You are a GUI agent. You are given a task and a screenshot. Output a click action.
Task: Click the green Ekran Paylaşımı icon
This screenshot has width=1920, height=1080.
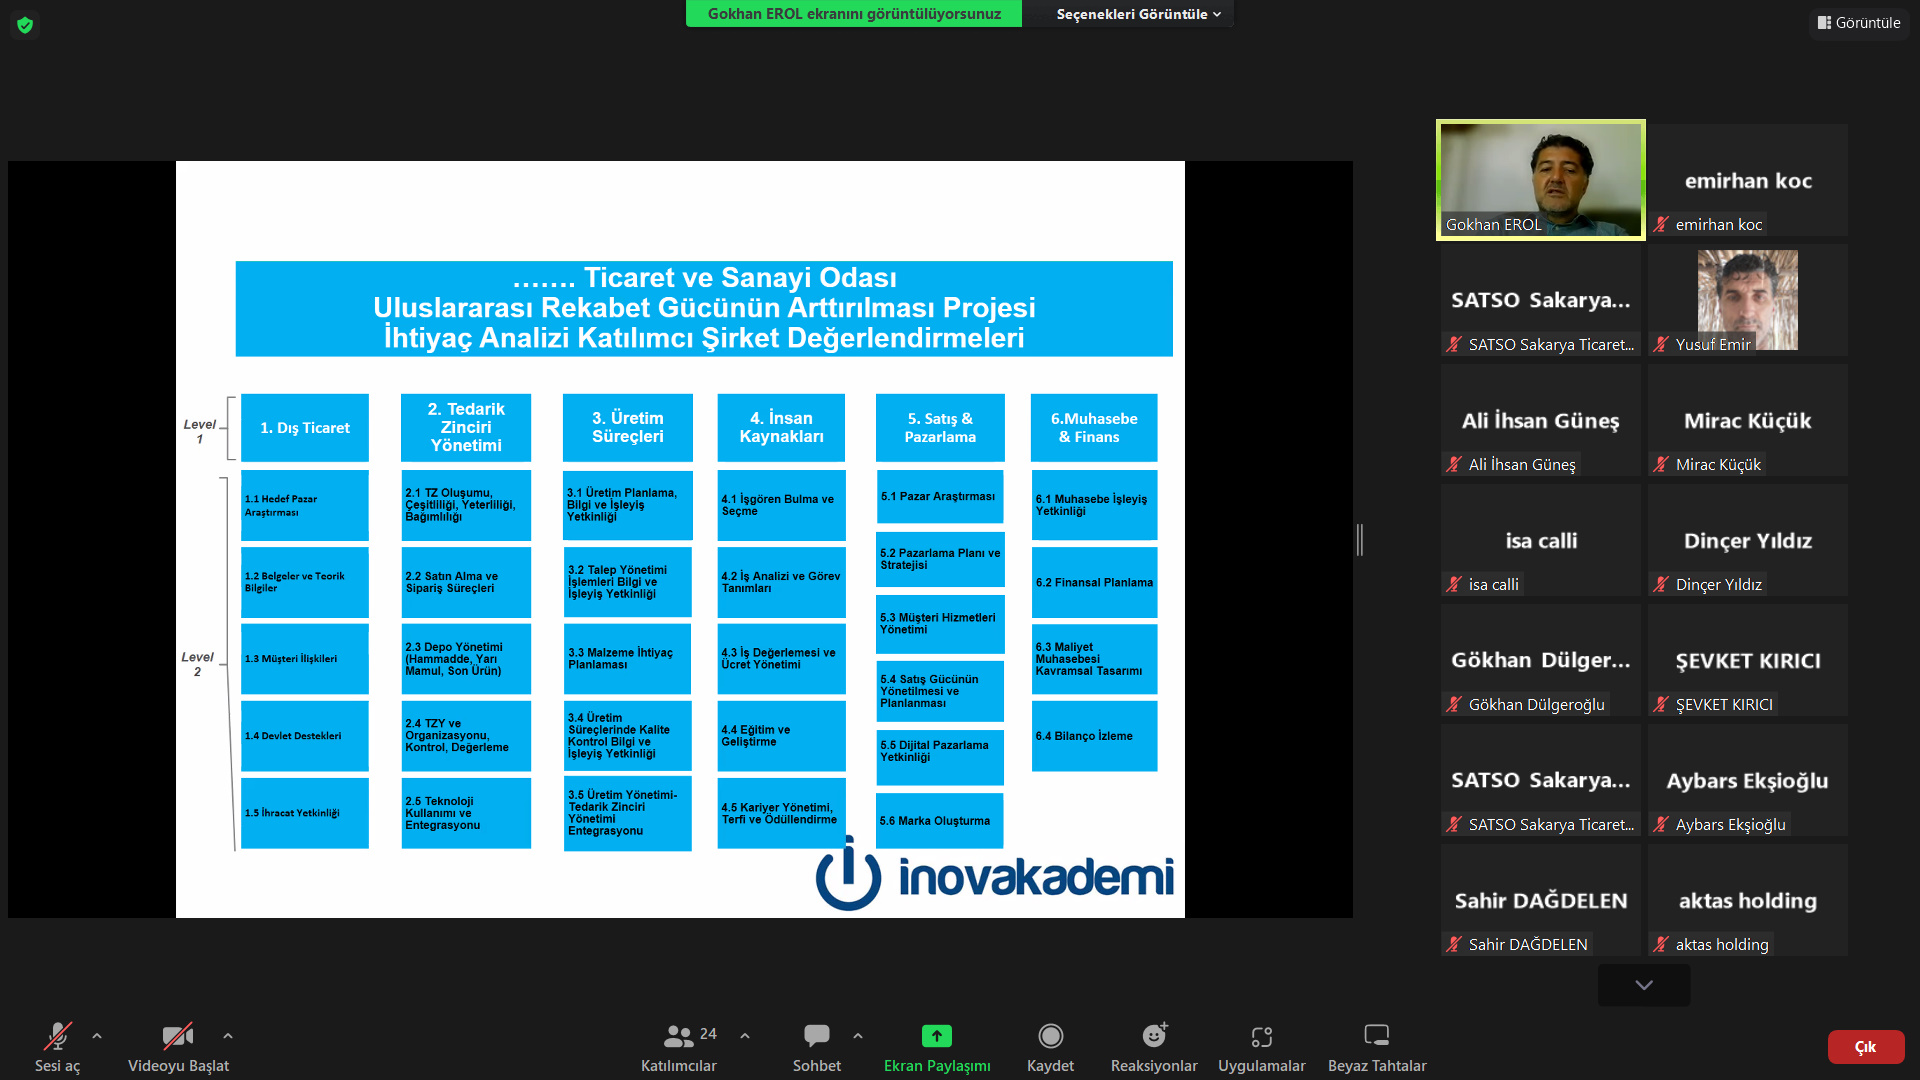[x=936, y=1036]
